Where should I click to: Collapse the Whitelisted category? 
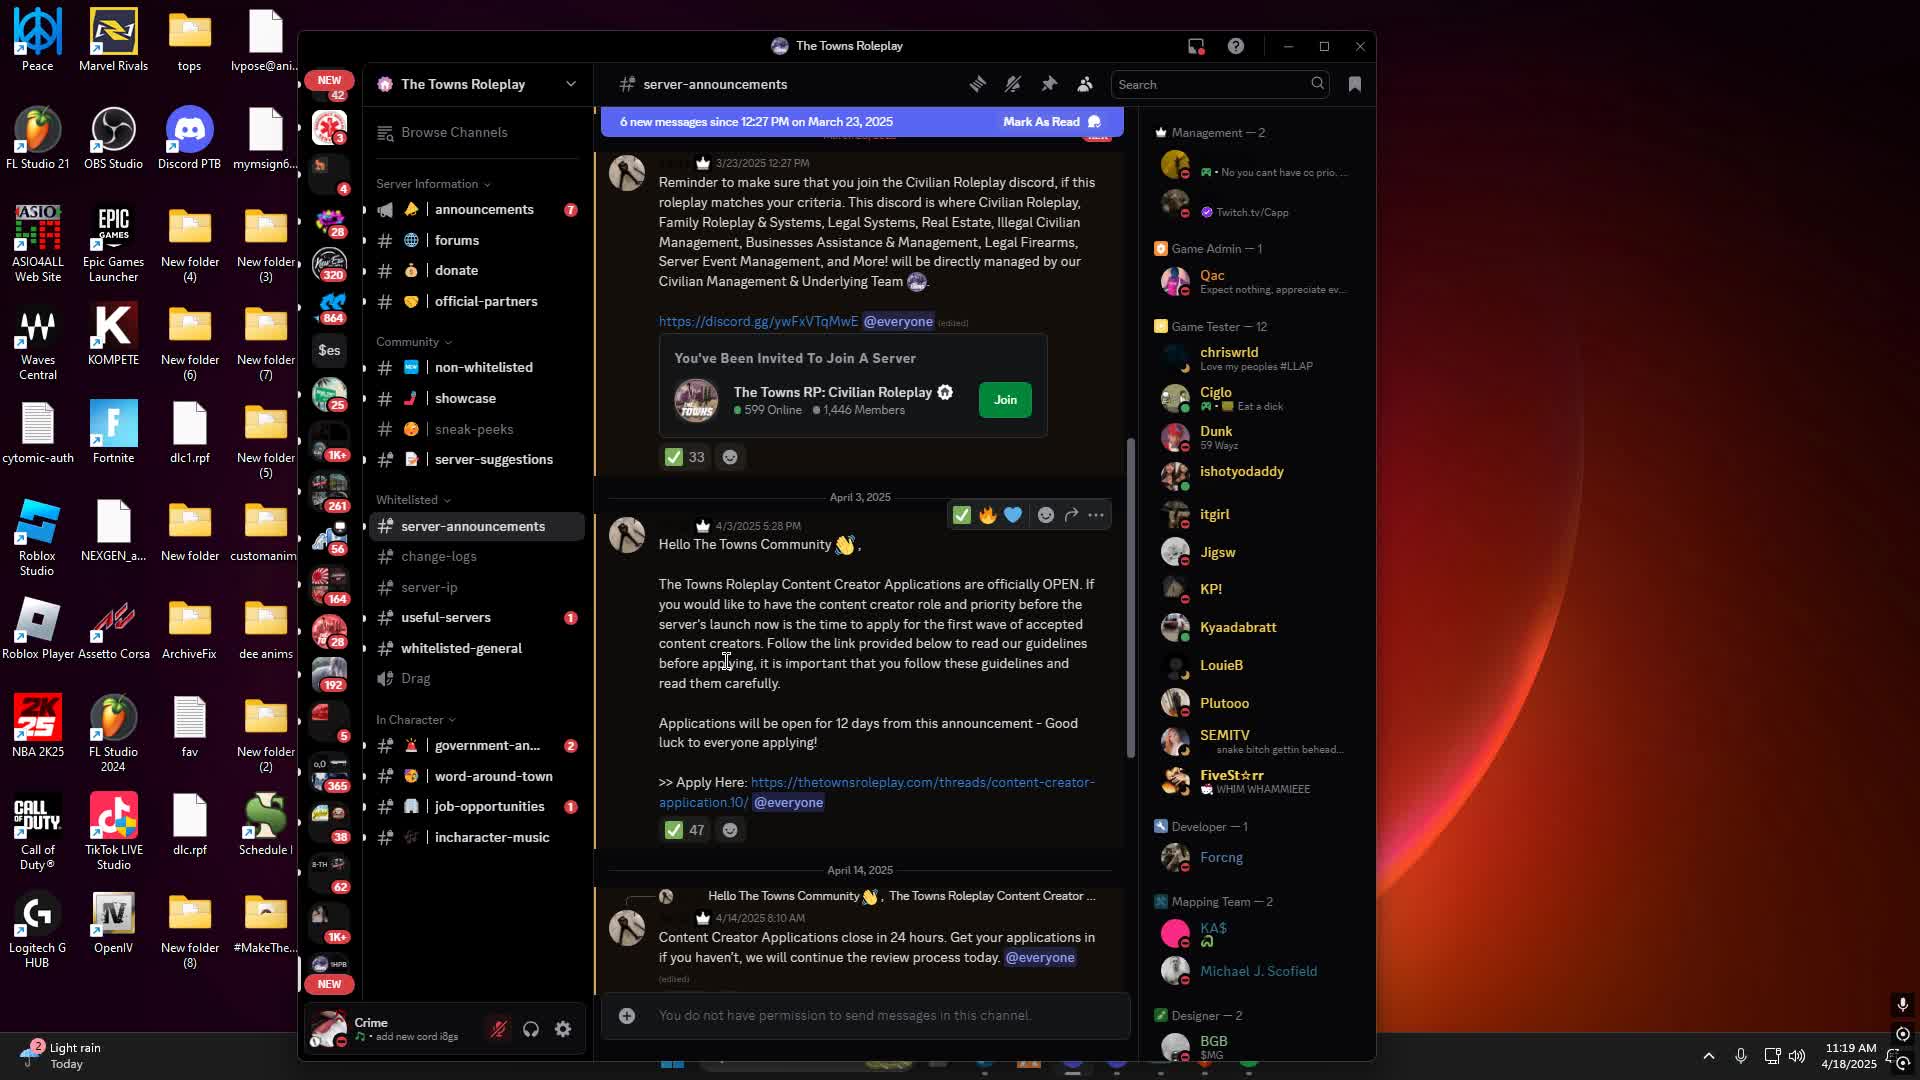tap(412, 500)
